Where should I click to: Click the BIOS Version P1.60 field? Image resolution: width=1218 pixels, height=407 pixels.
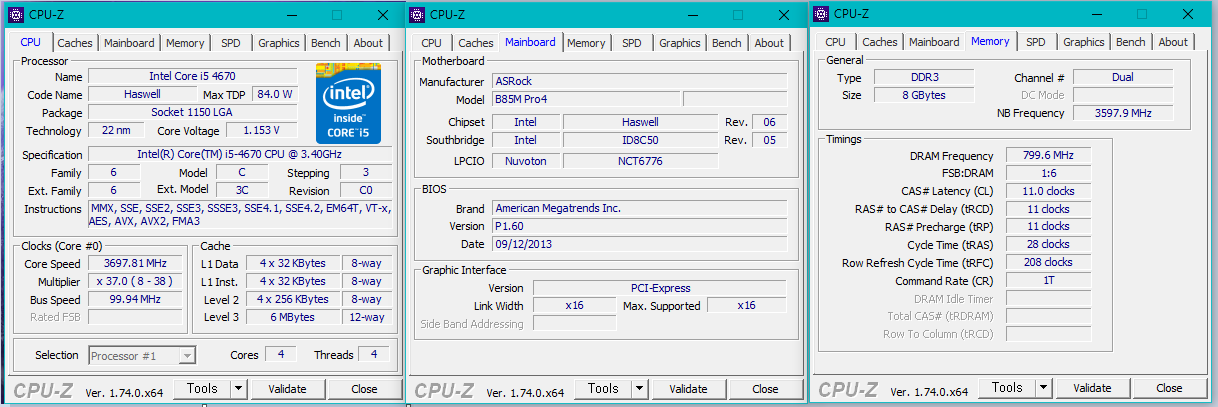tap(640, 226)
